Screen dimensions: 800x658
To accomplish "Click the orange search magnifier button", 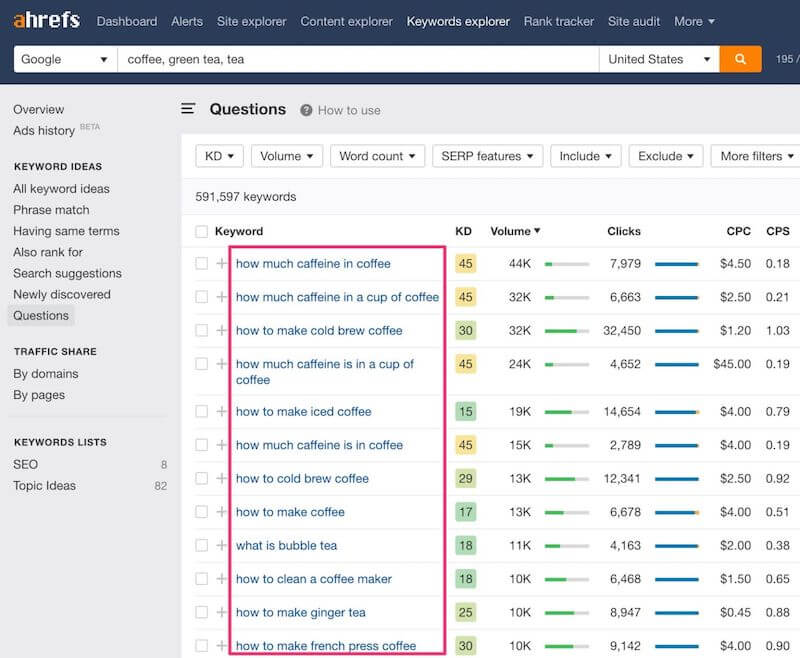I will tap(740, 59).
